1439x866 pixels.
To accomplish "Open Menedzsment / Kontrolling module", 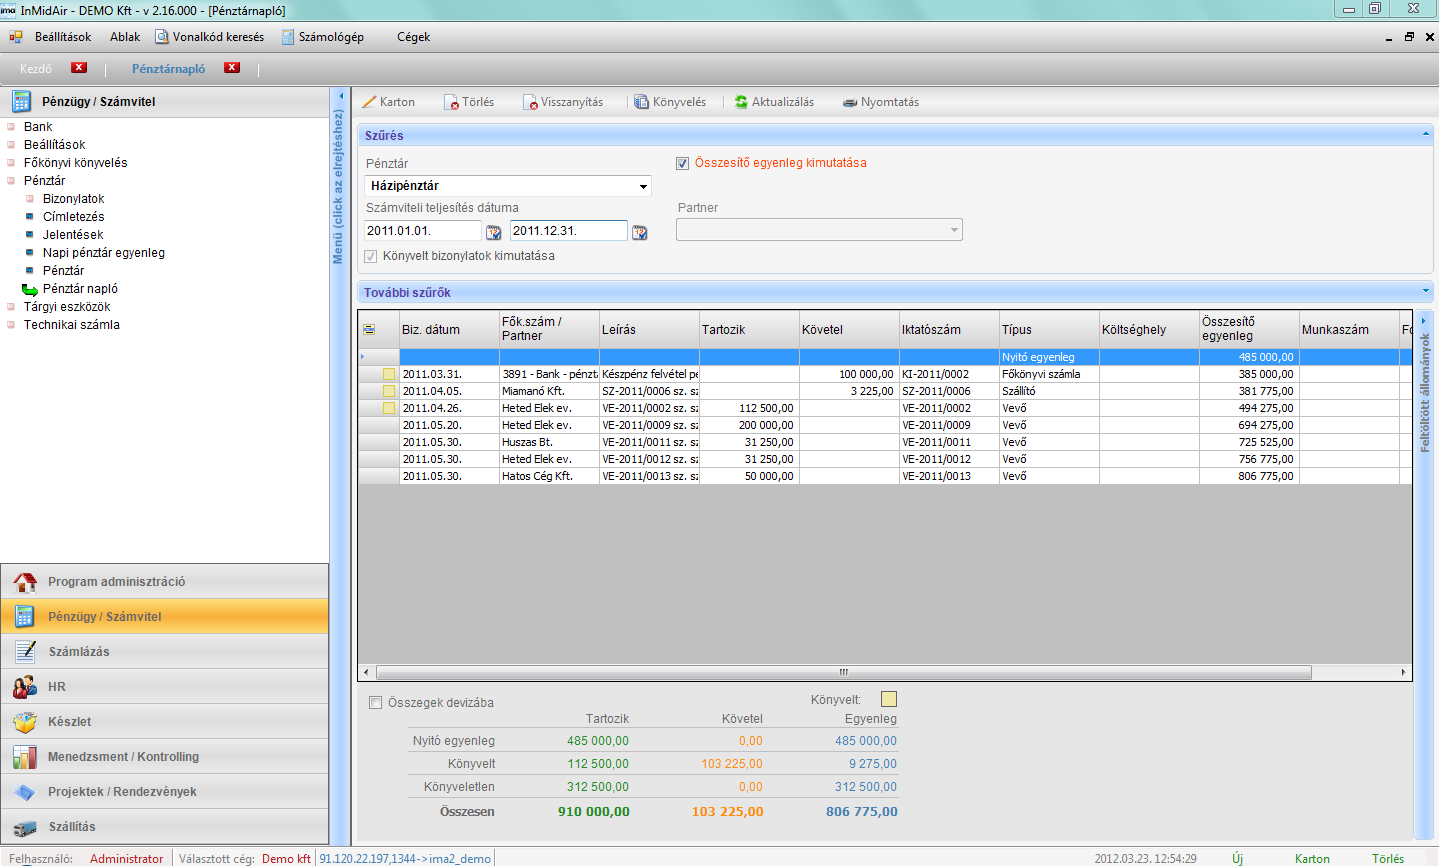I will click(164, 756).
